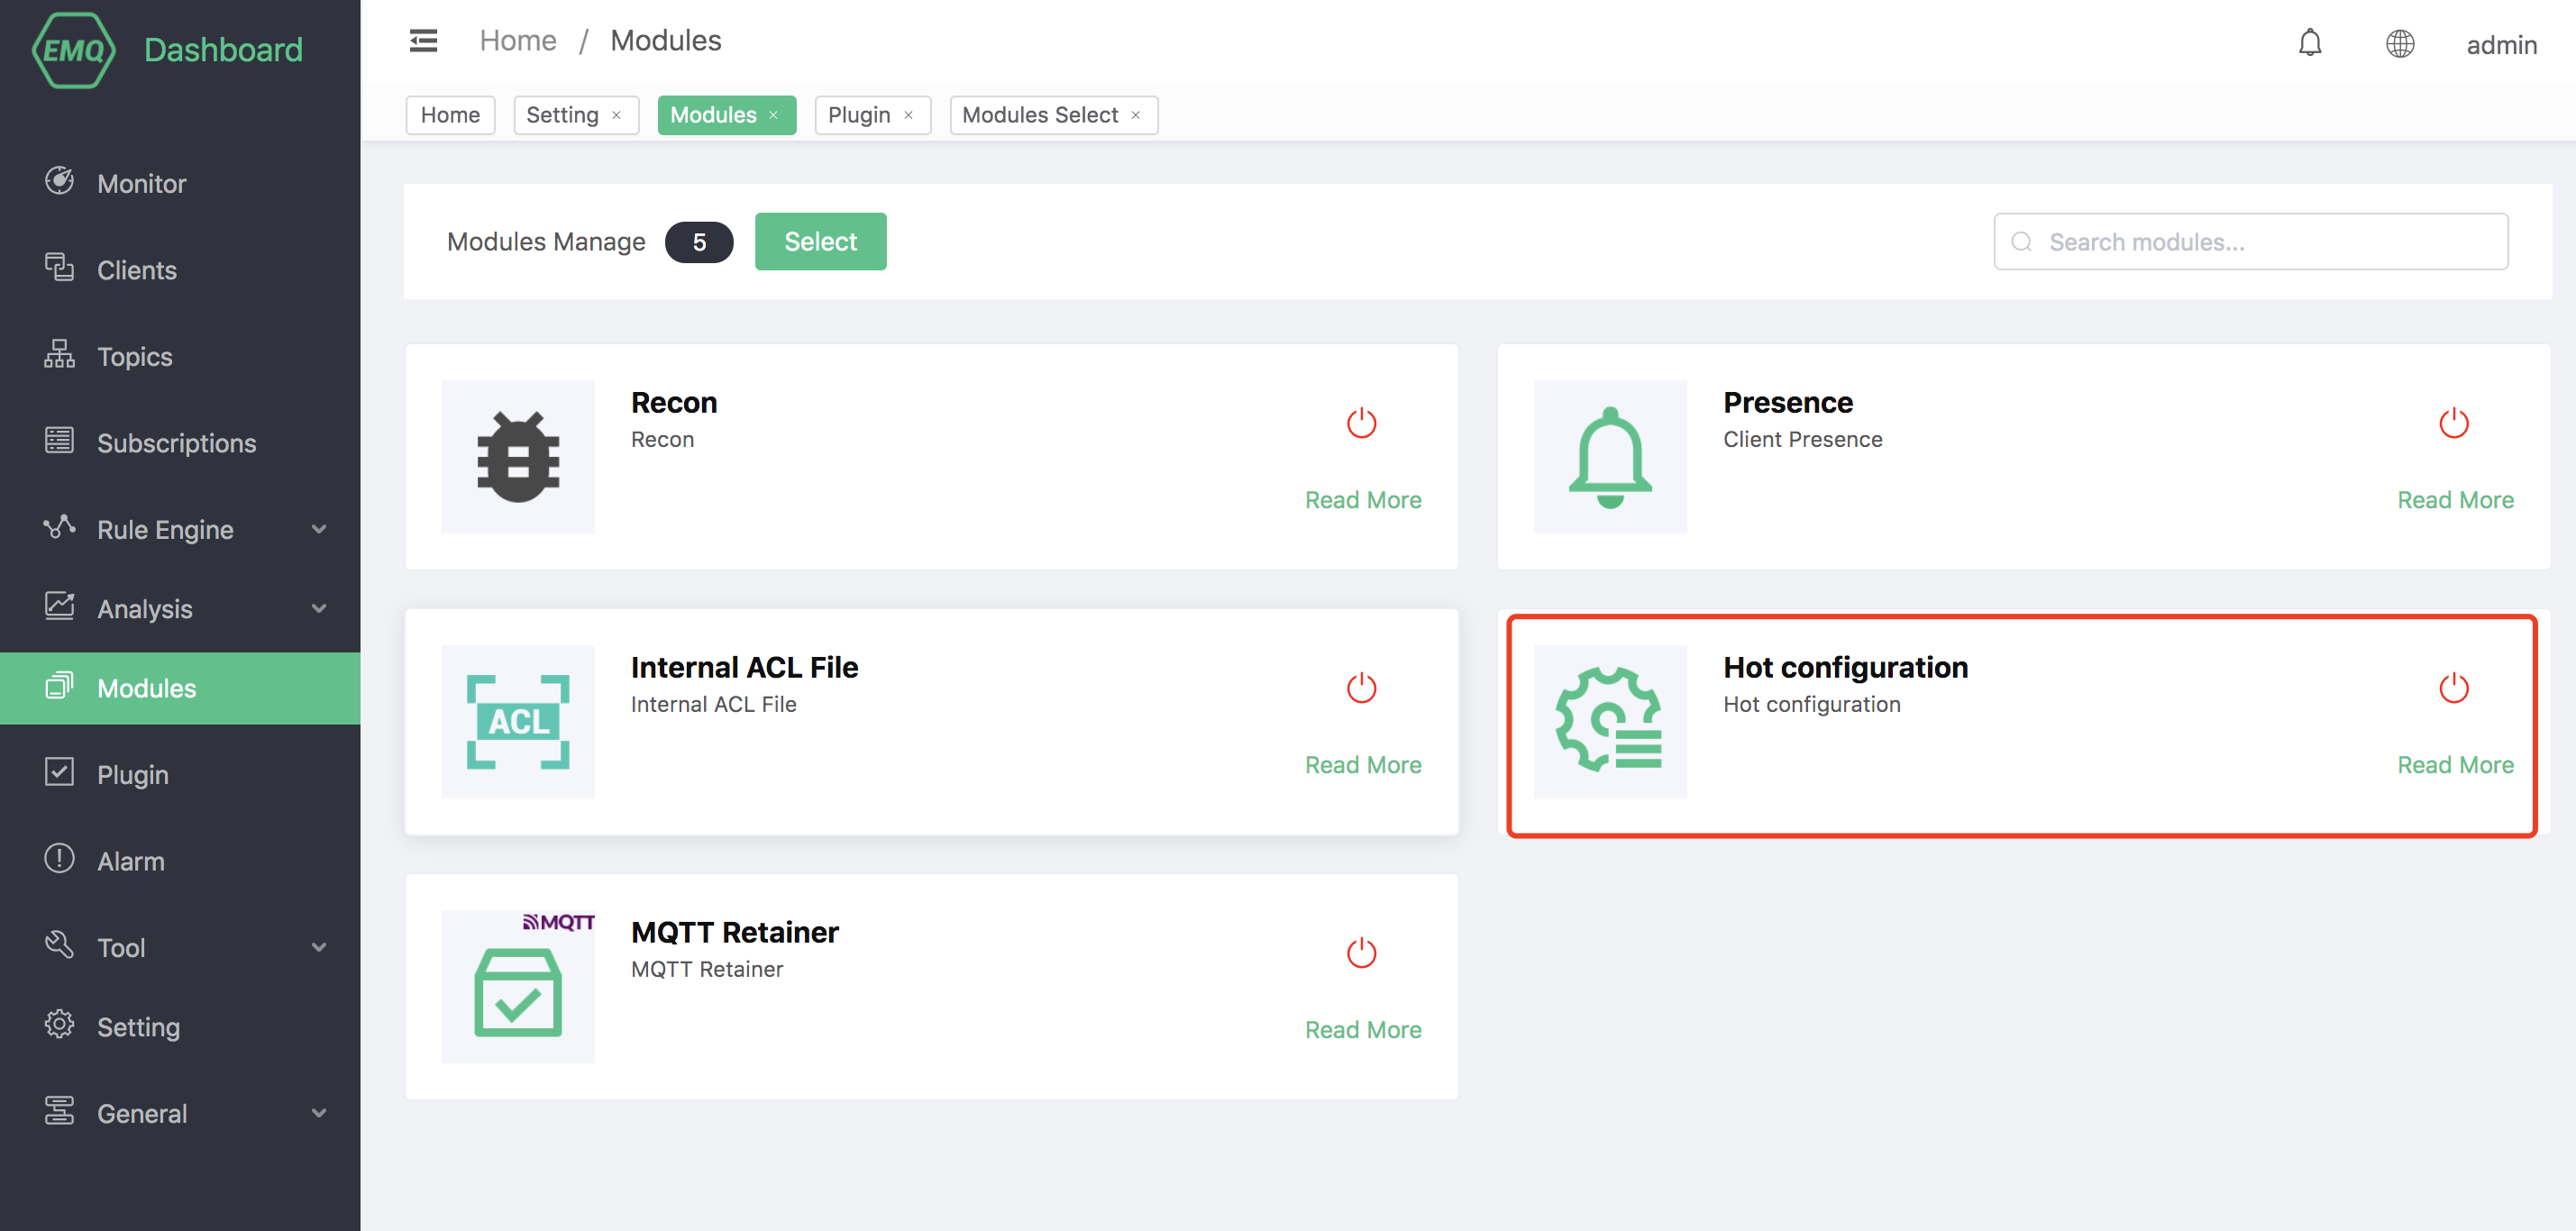Expand the Analysis submenu chevron

tap(319, 608)
